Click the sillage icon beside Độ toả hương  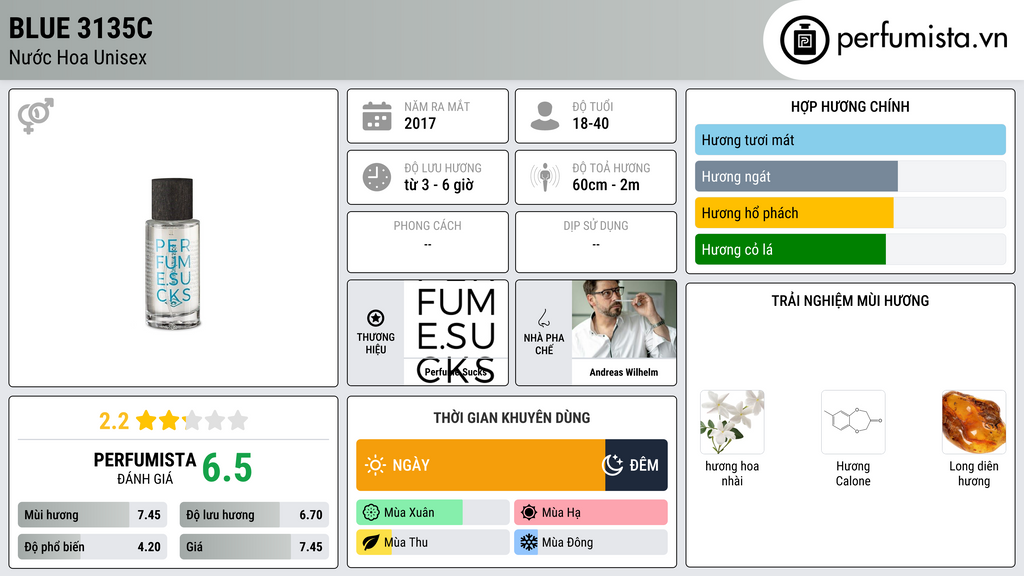click(545, 177)
